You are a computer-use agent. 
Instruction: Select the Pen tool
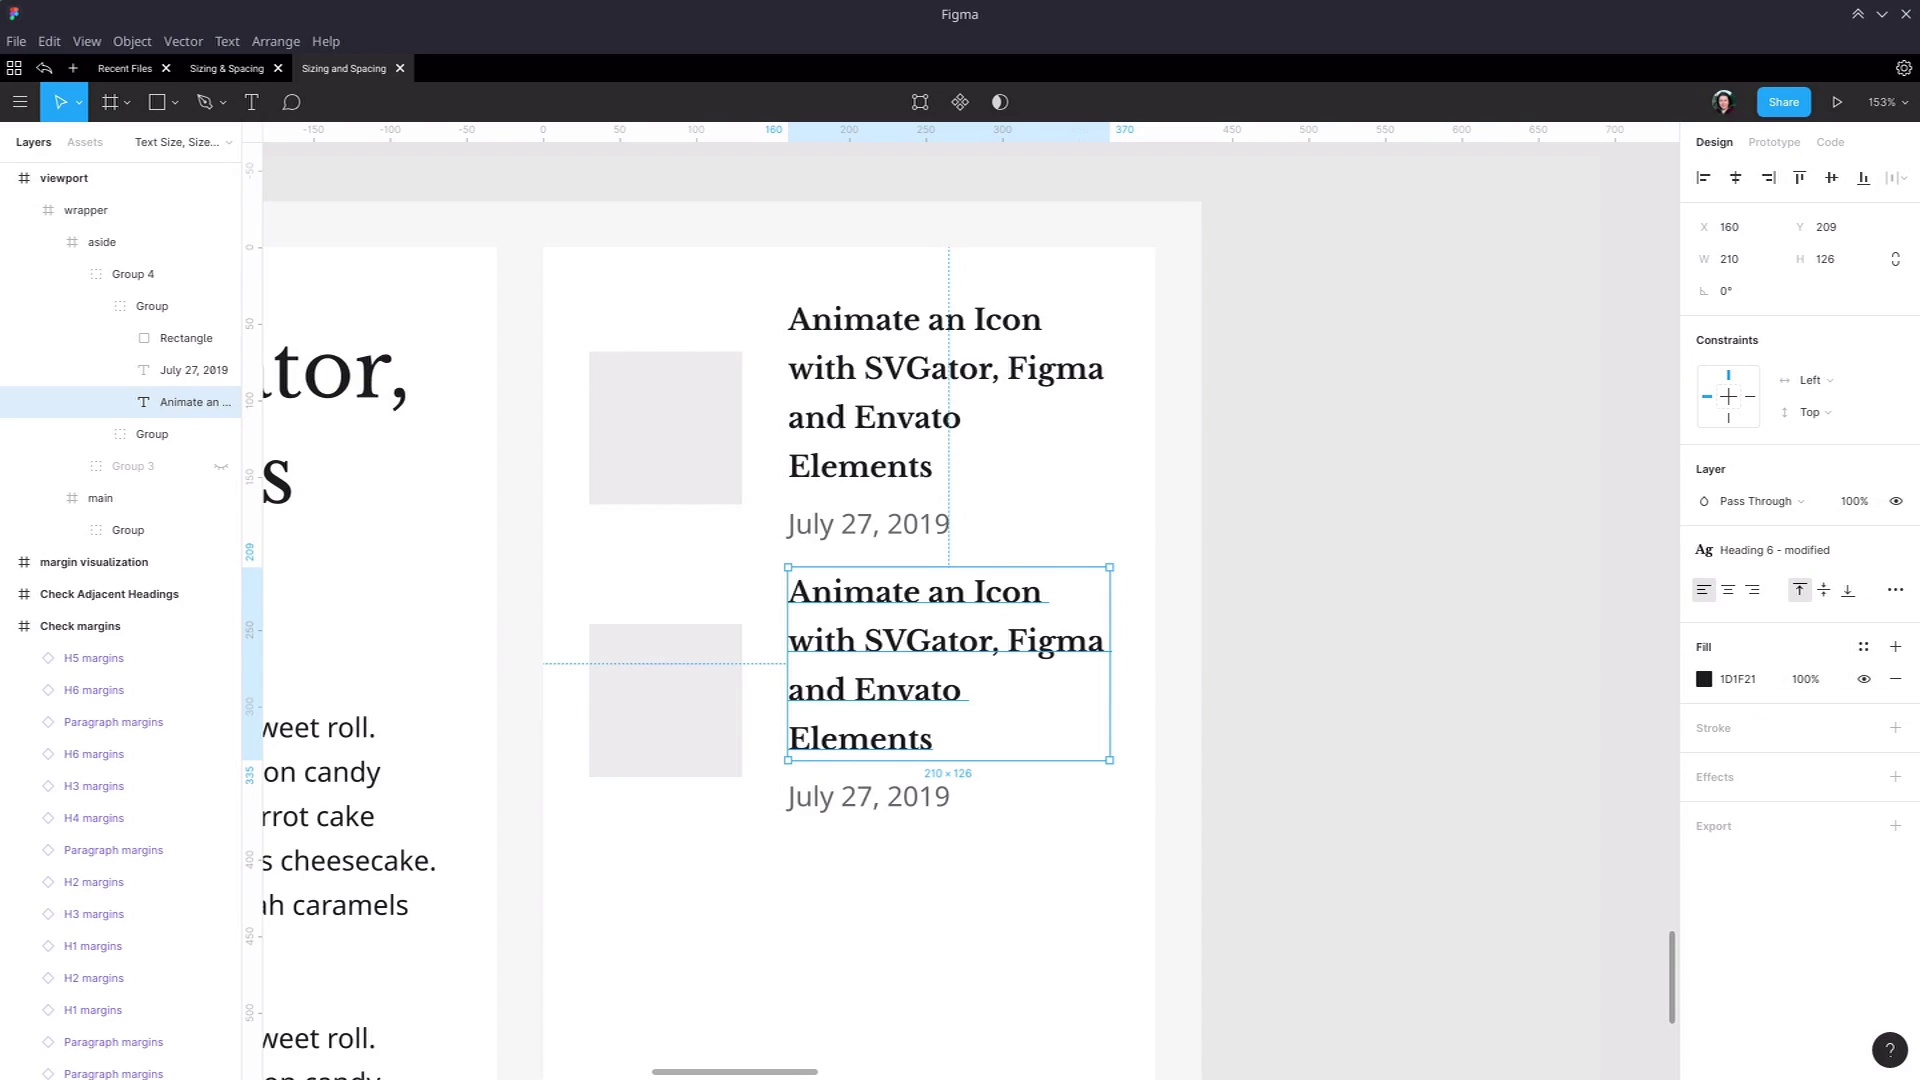(205, 101)
